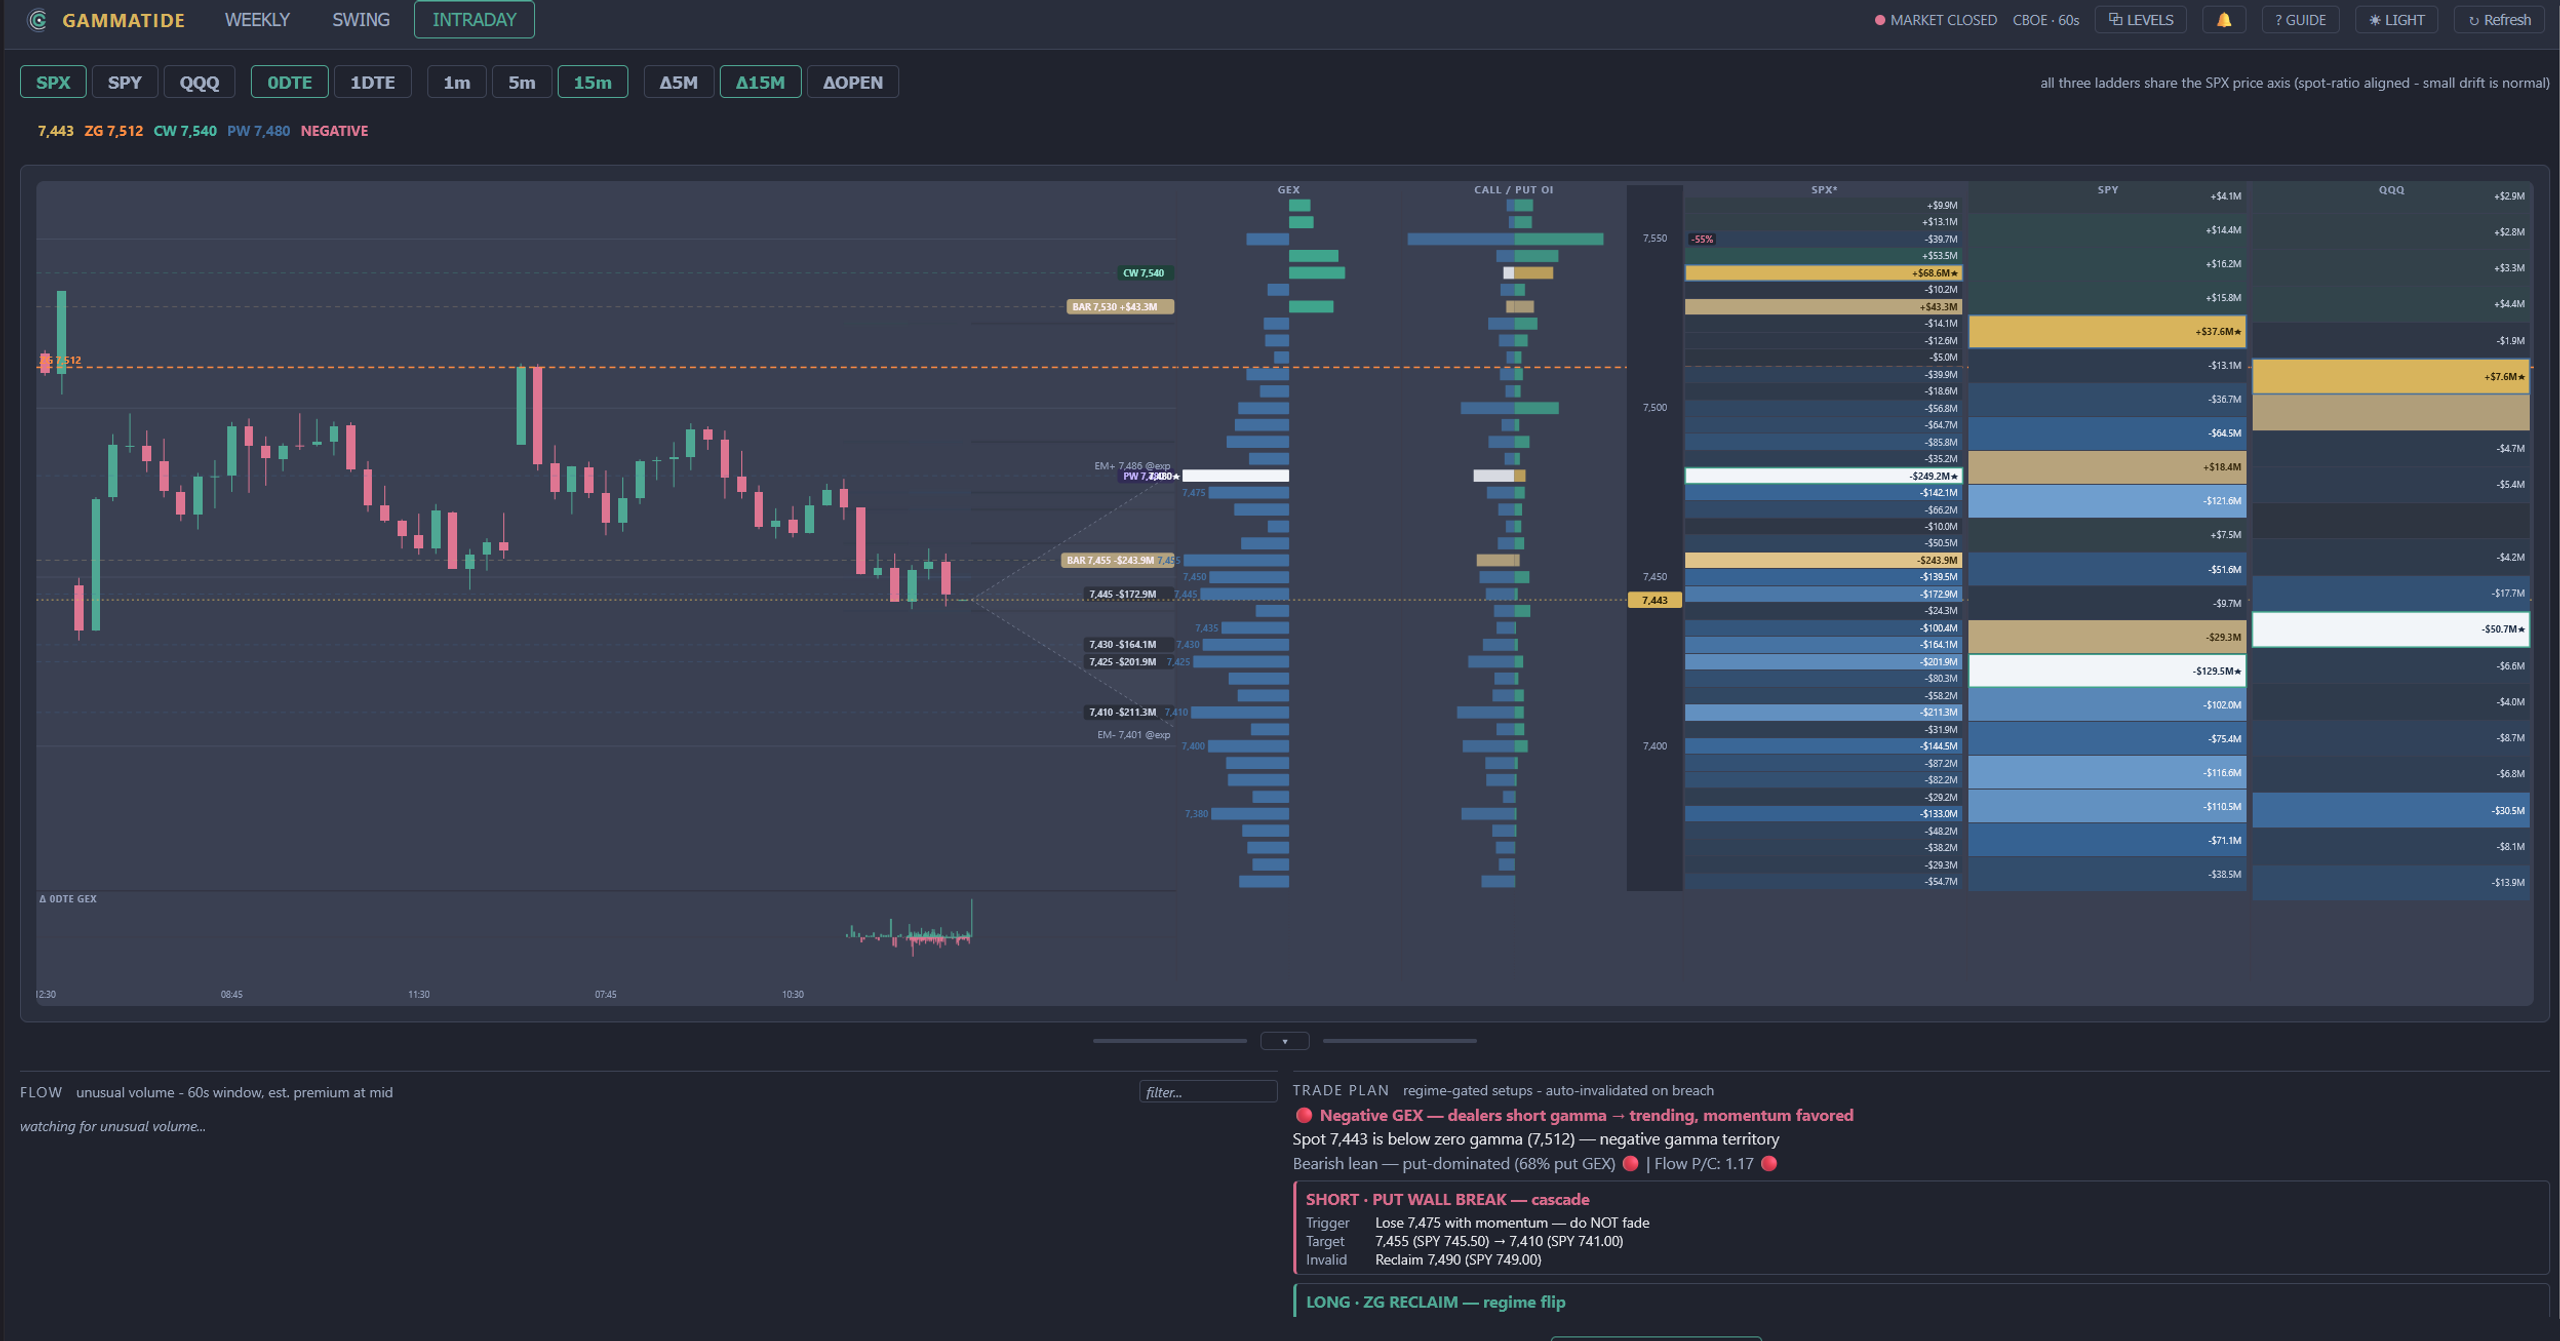Toggle the SPX symbol button
This screenshot has height=1341, width=2560.
coord(53,82)
